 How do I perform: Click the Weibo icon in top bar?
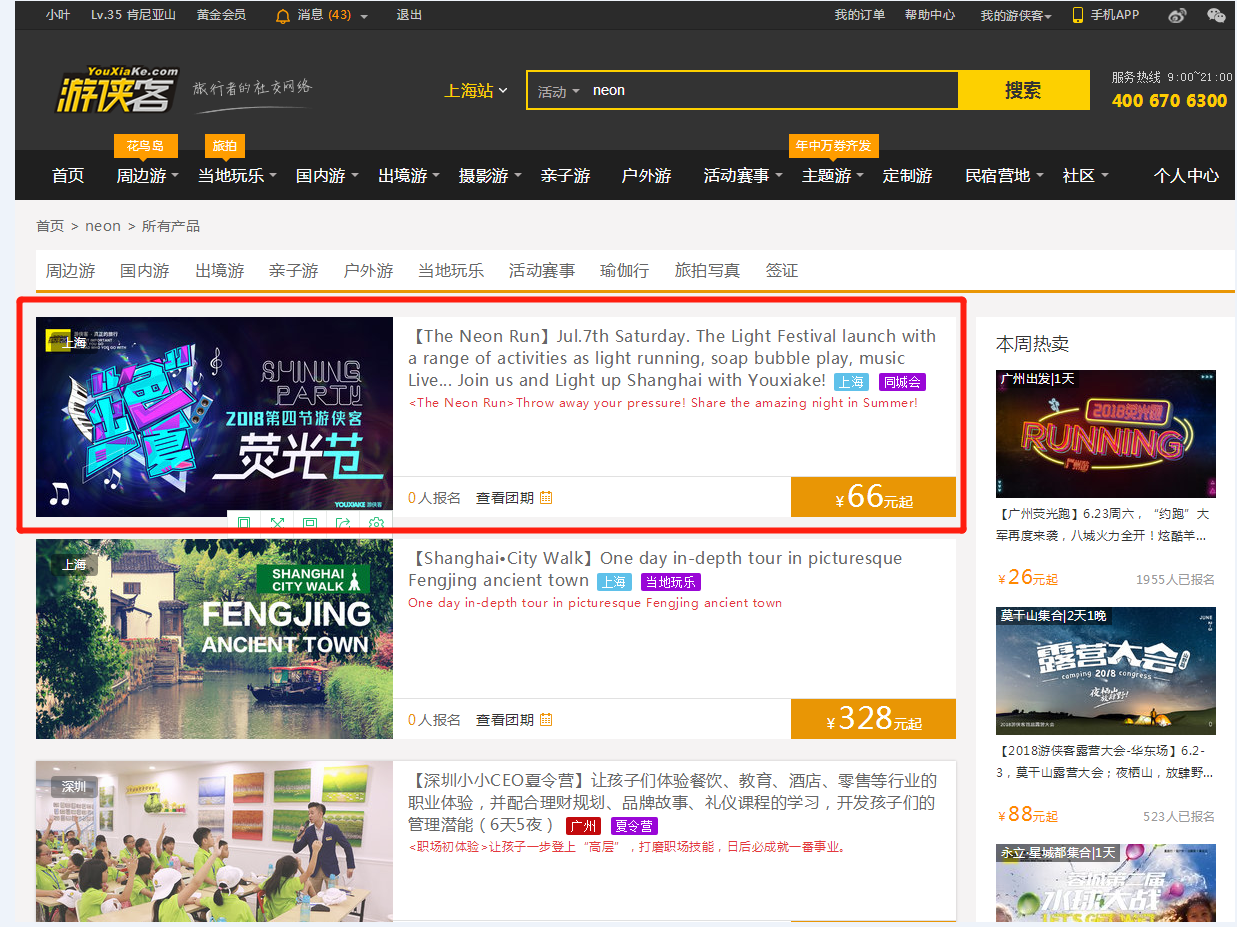click(1177, 15)
